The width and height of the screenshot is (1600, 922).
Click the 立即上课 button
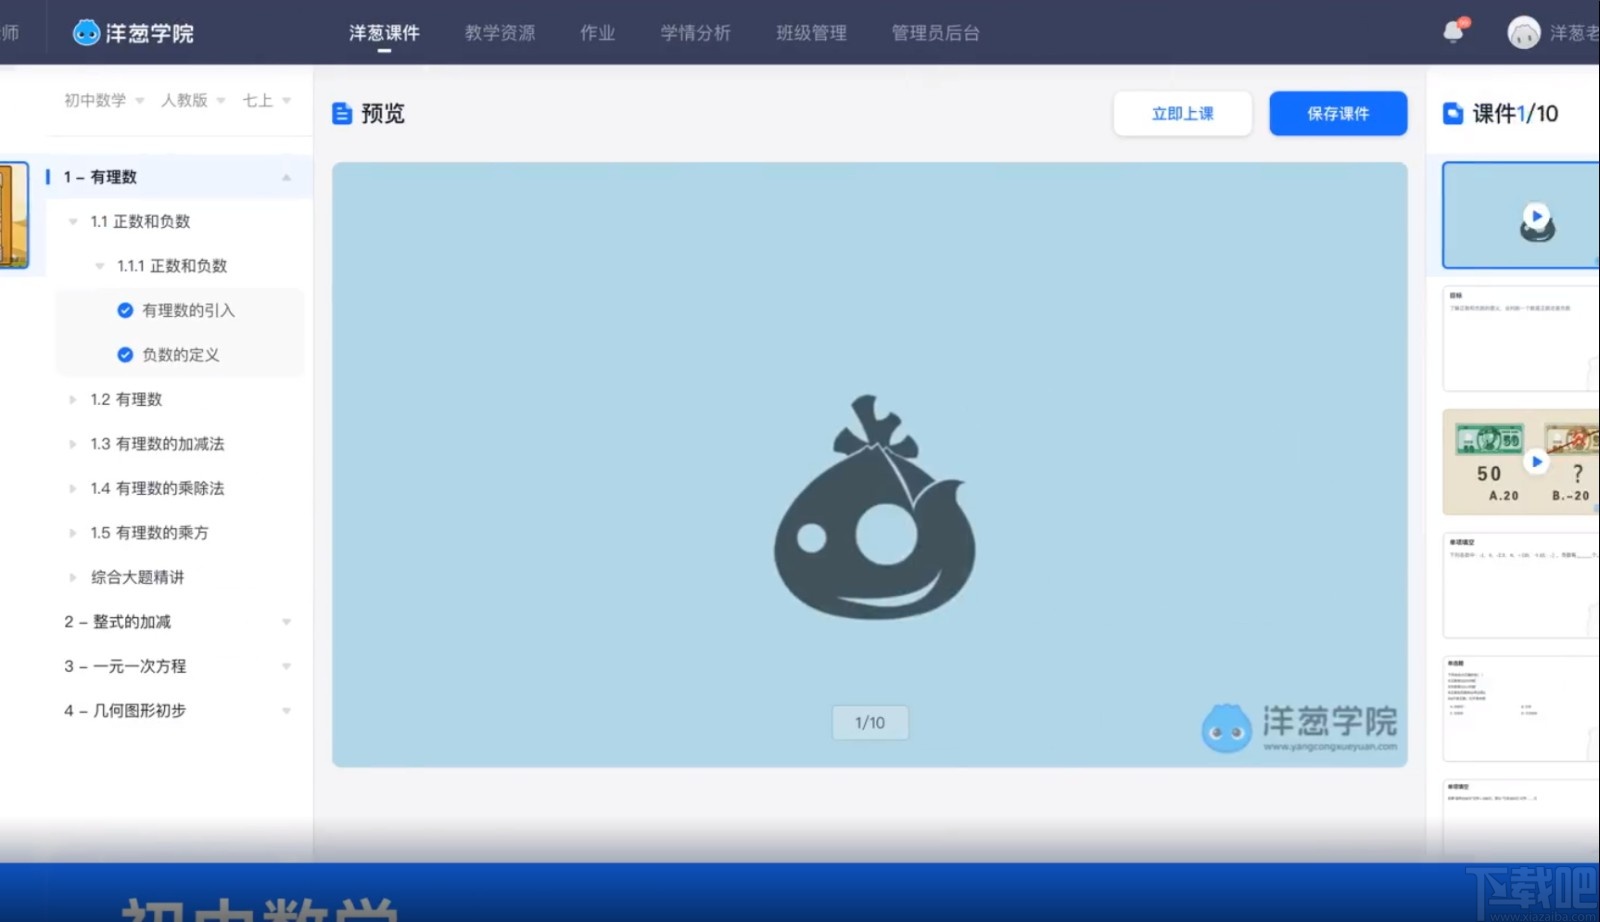[1182, 113]
